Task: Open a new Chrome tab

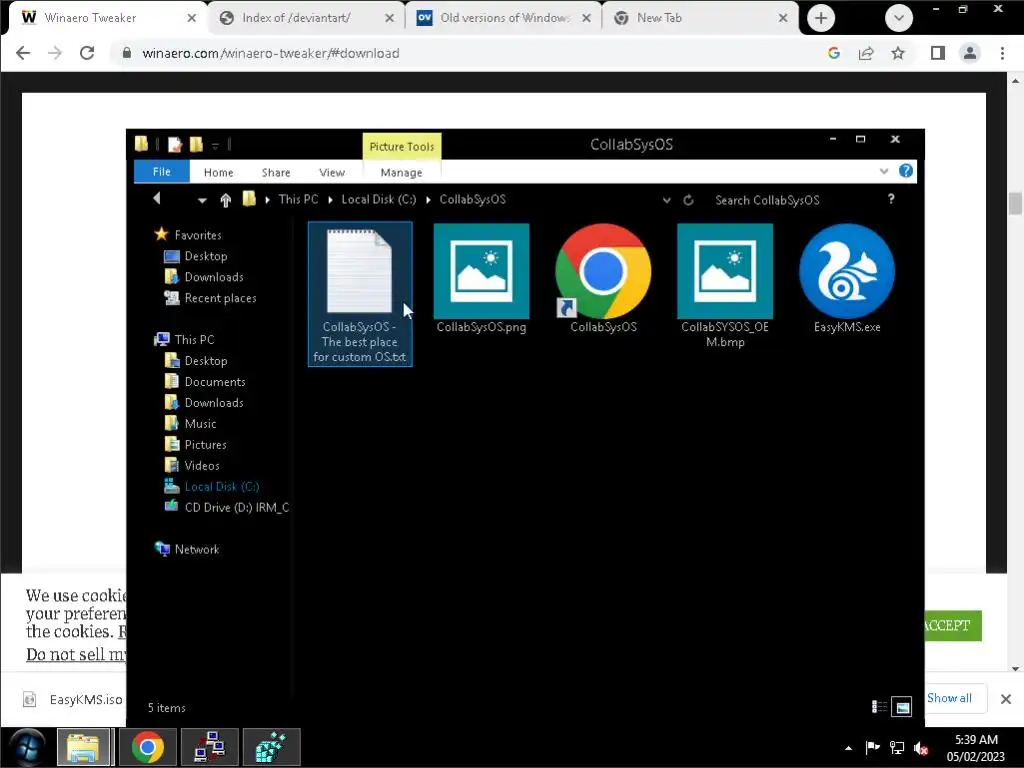Action: coord(821,18)
